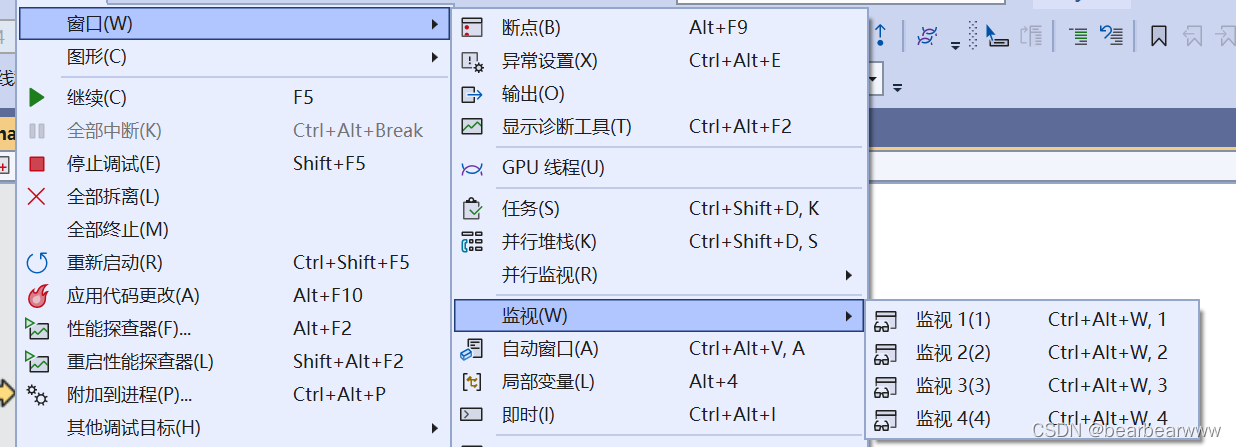Open Watch 1 (监视 1) window

1032,320
